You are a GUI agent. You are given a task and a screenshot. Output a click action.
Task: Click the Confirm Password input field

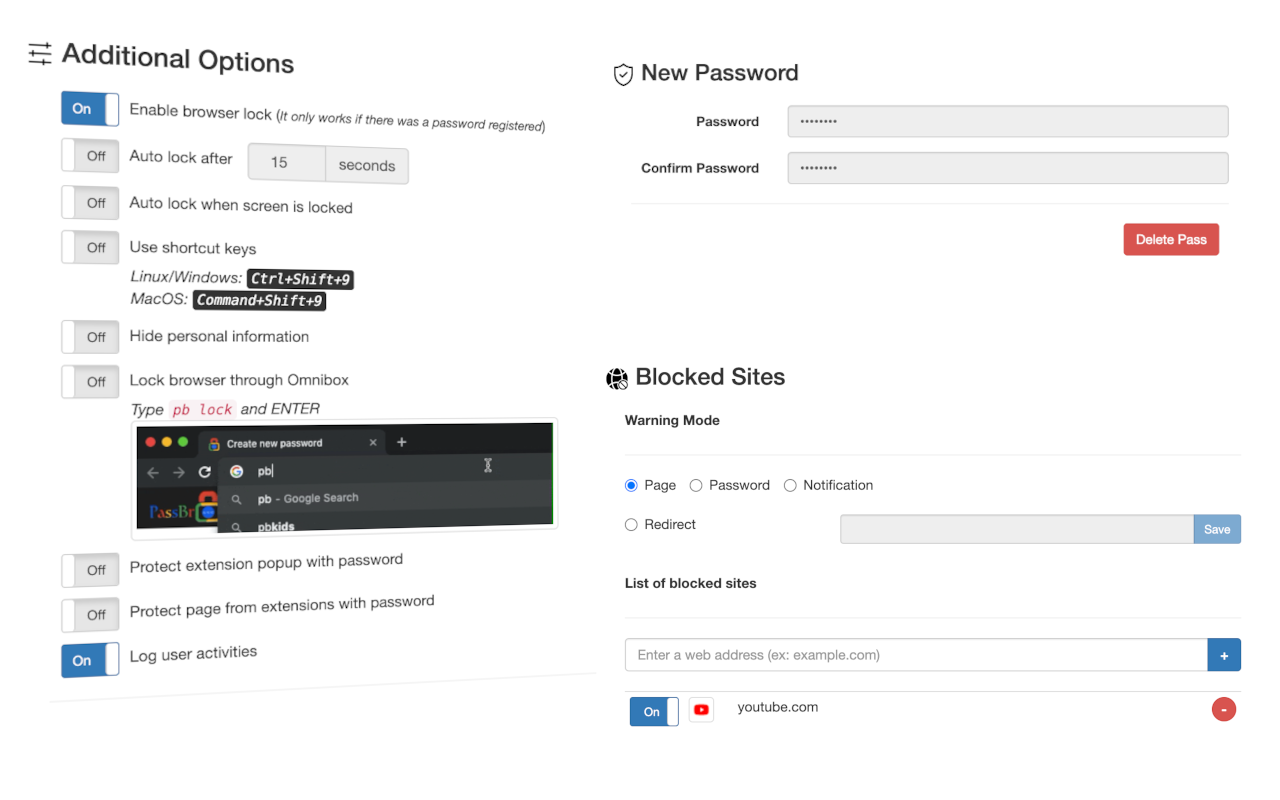[x=1008, y=168]
